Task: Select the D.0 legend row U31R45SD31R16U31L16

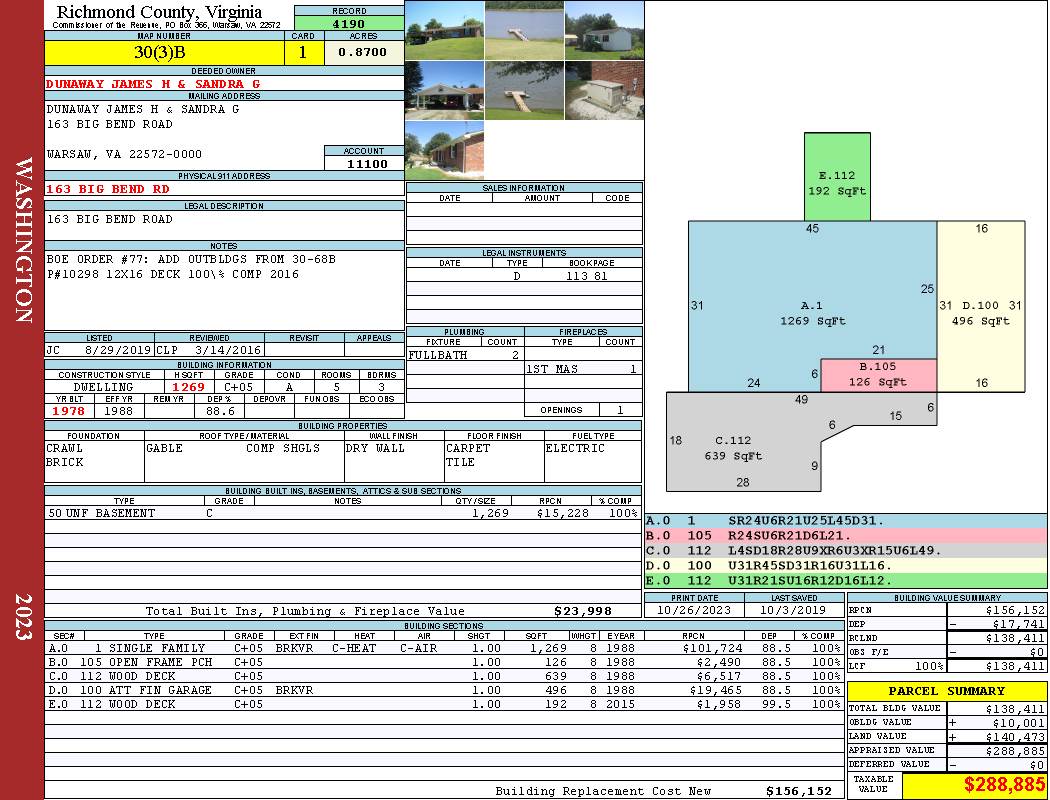Action: (845, 566)
